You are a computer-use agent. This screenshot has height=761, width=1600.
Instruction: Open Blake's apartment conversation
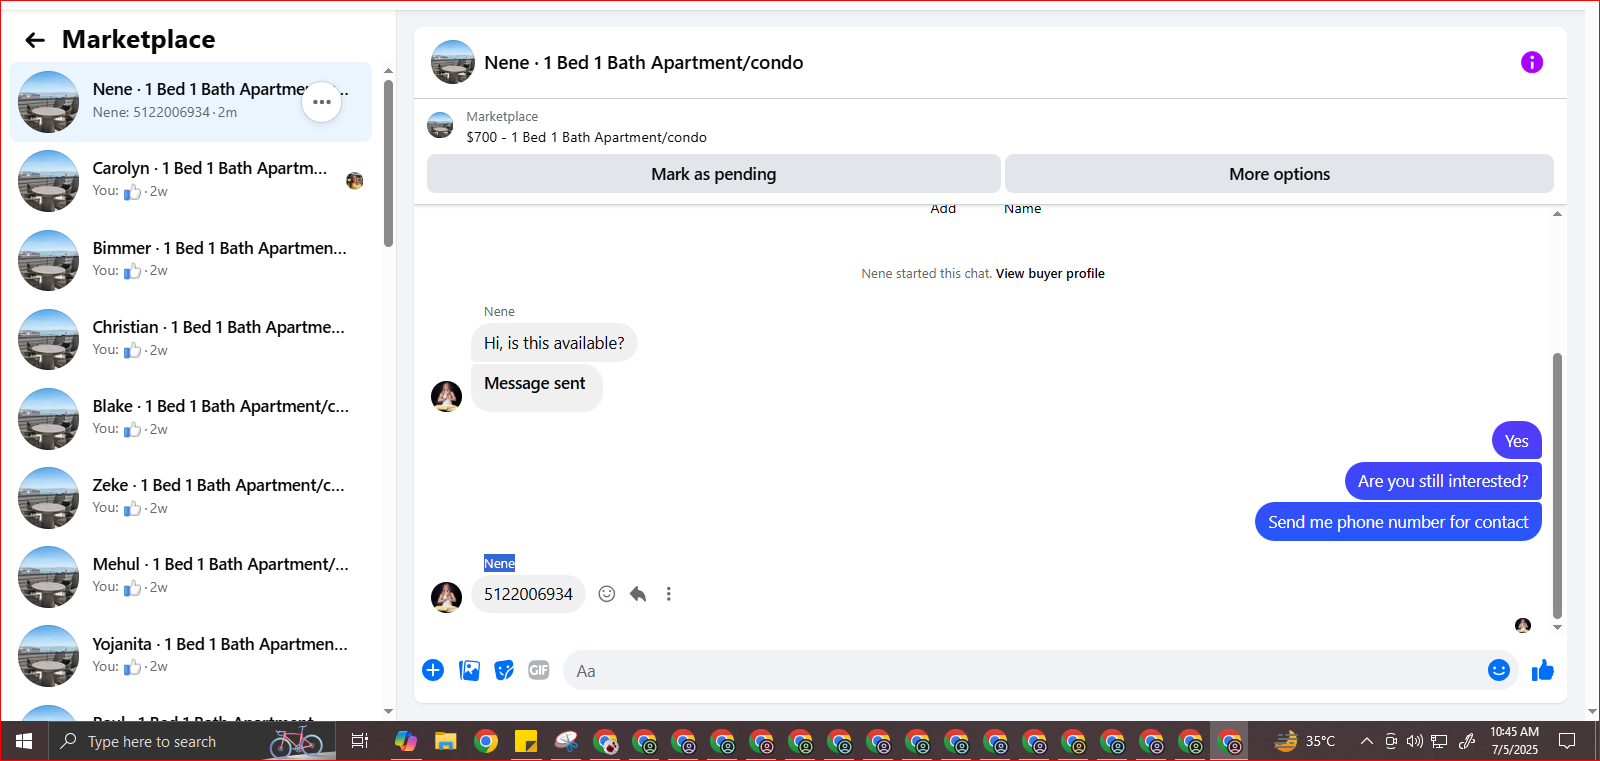pyautogui.click(x=190, y=418)
